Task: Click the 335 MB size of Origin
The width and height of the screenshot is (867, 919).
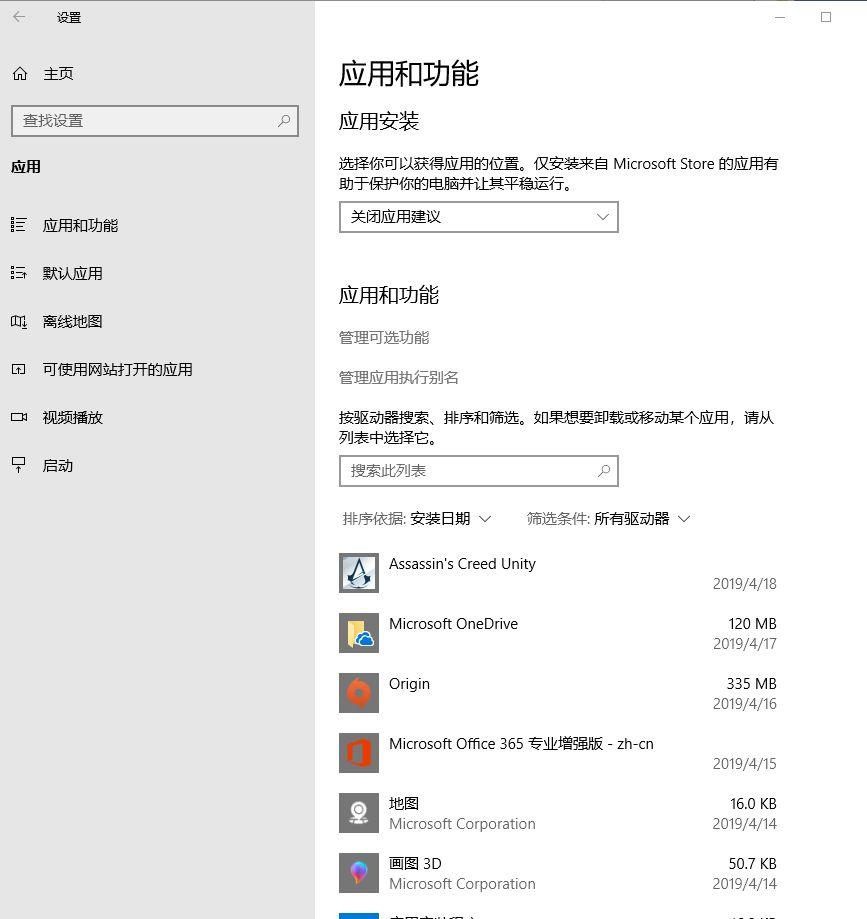Action: (x=752, y=683)
